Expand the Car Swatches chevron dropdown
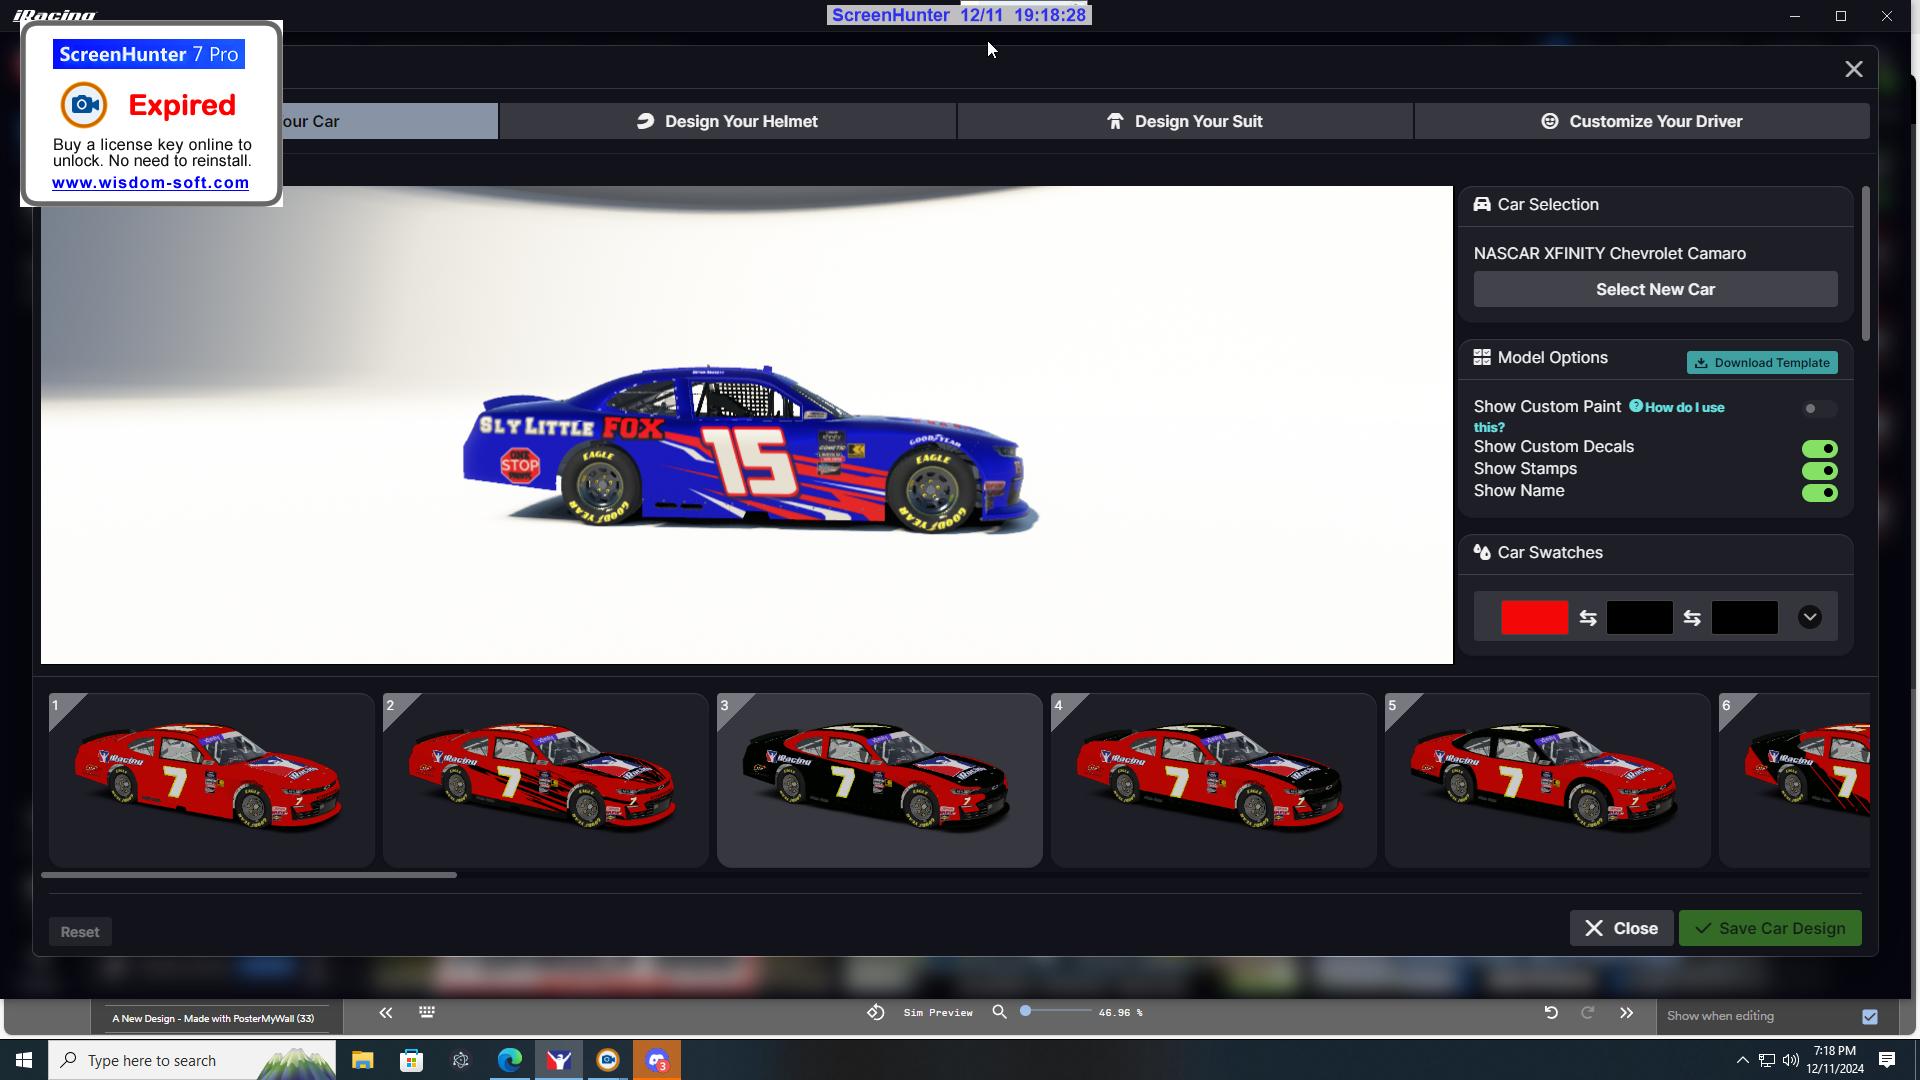 point(1810,617)
